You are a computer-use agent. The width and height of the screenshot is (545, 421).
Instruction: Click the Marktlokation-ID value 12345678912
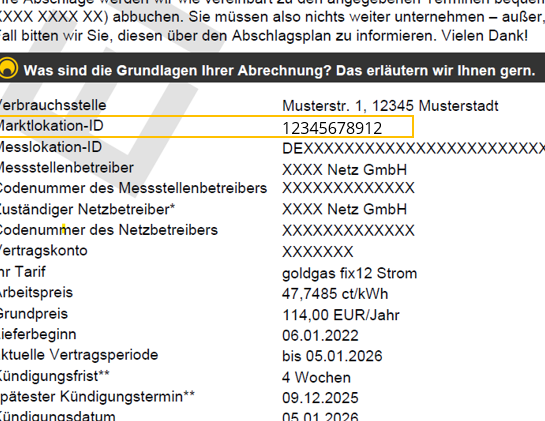point(332,128)
